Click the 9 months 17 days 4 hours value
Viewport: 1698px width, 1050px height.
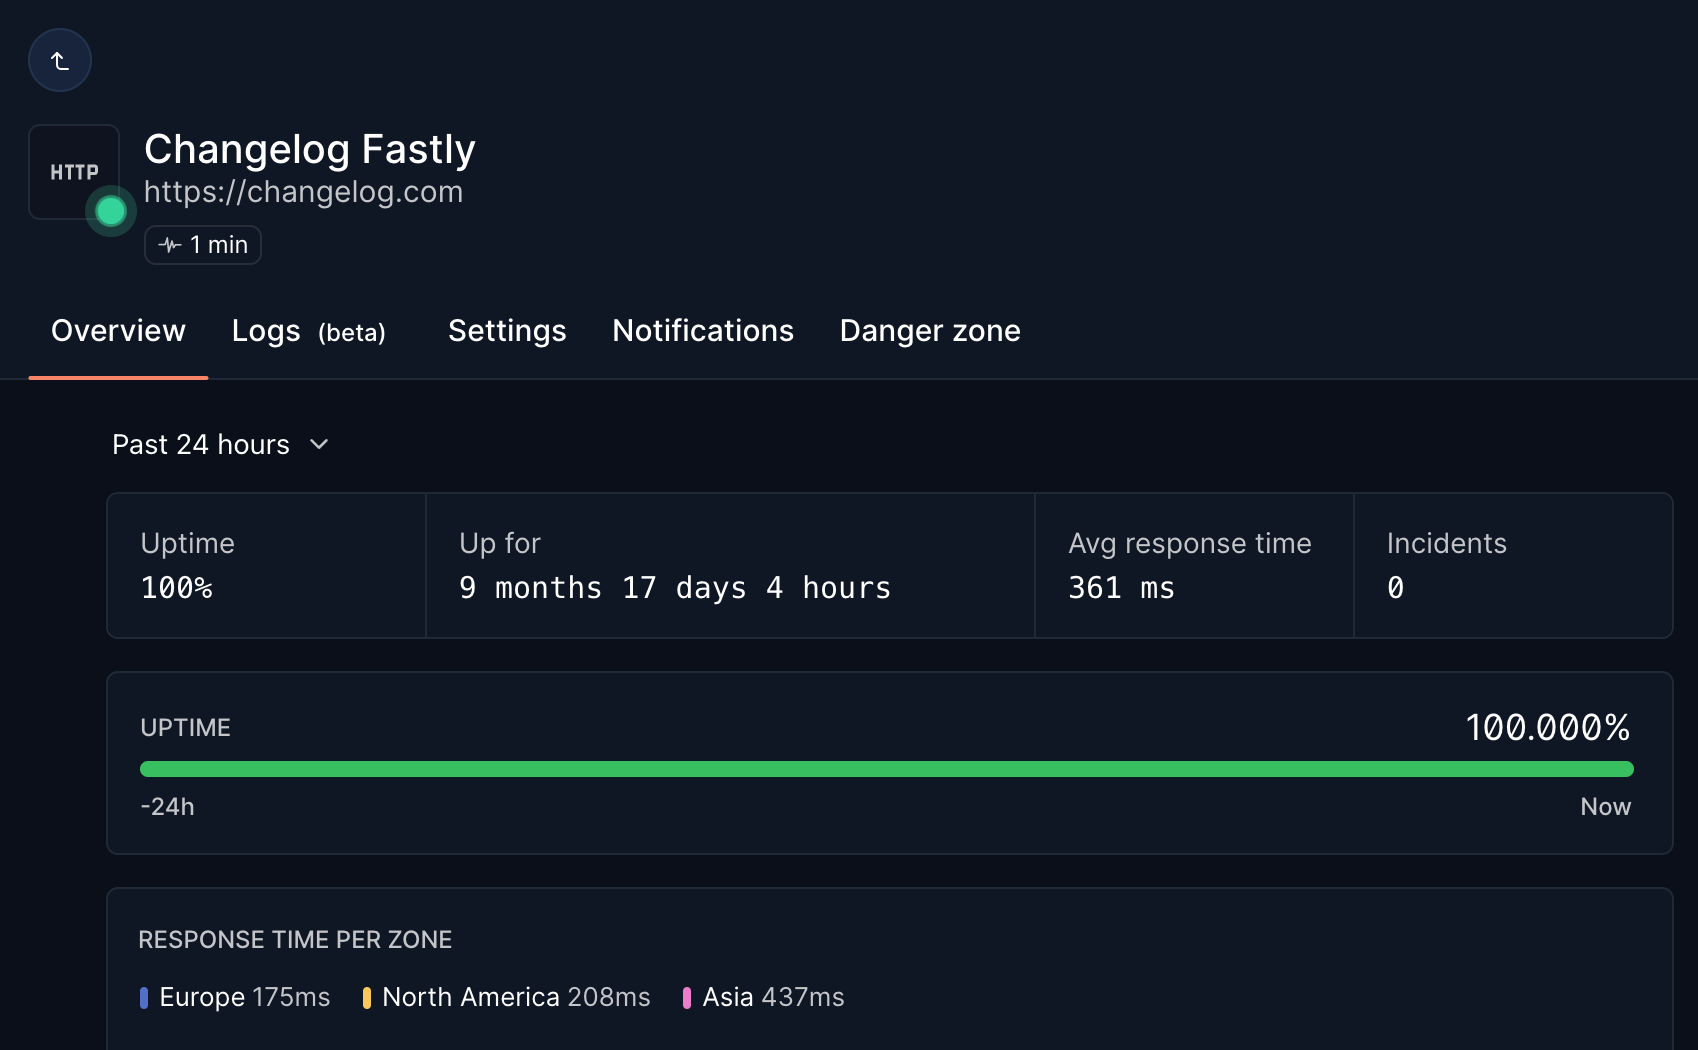675,588
